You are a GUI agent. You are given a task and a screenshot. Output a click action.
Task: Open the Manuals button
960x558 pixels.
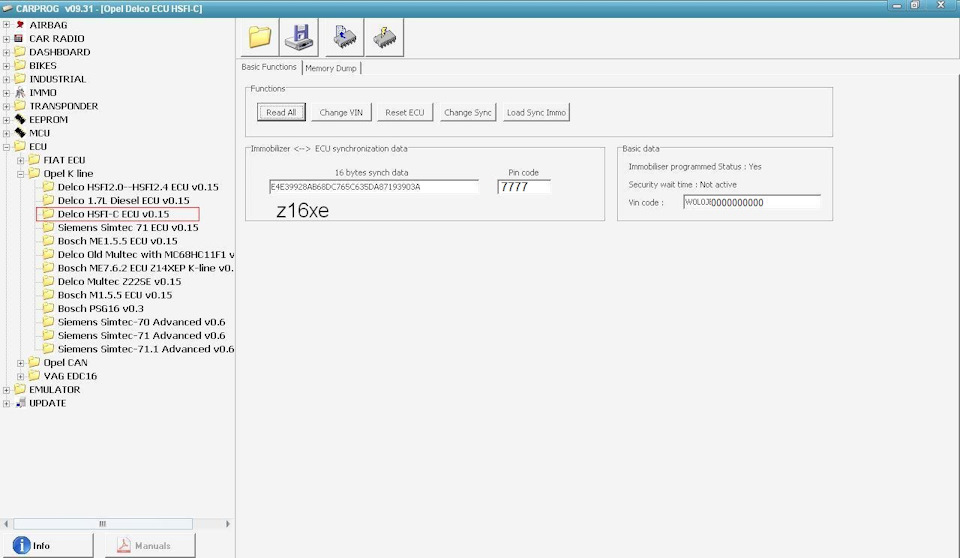coord(150,545)
